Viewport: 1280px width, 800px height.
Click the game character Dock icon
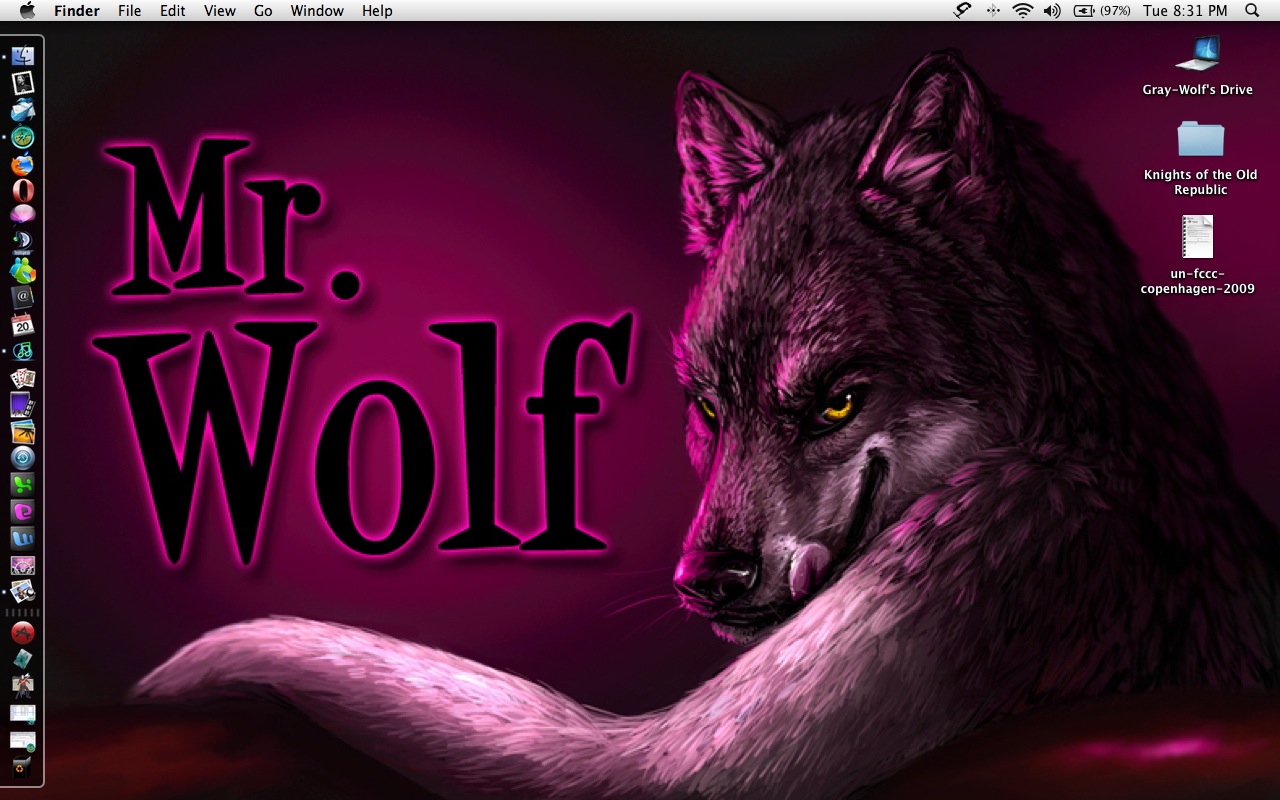point(23,686)
